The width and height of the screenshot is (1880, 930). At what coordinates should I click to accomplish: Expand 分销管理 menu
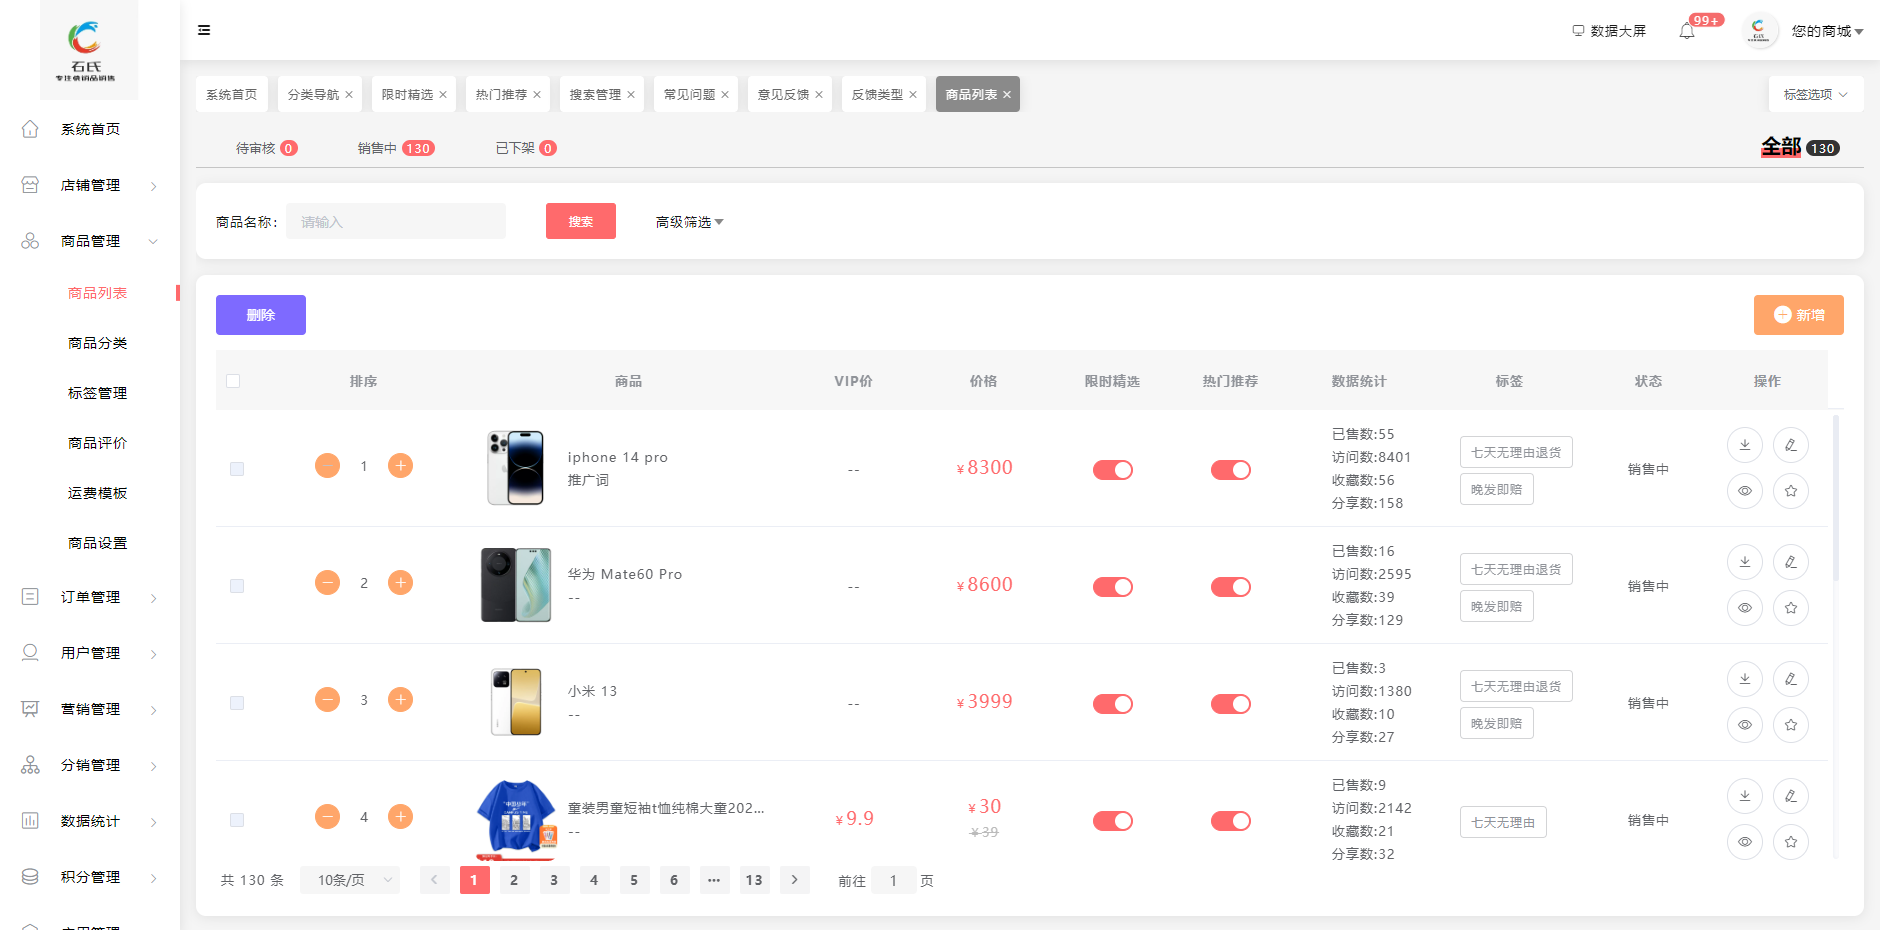tap(90, 765)
